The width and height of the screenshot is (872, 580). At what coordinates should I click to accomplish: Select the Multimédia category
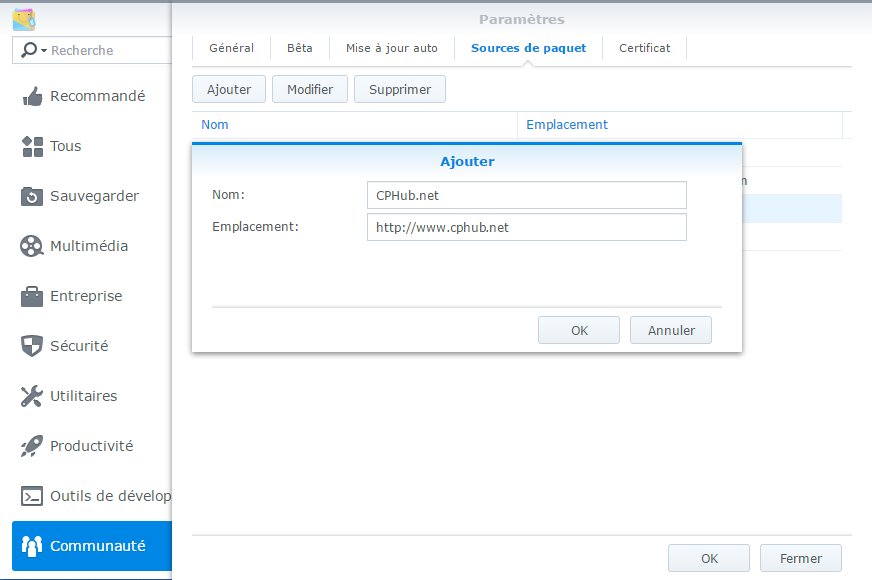click(x=92, y=246)
